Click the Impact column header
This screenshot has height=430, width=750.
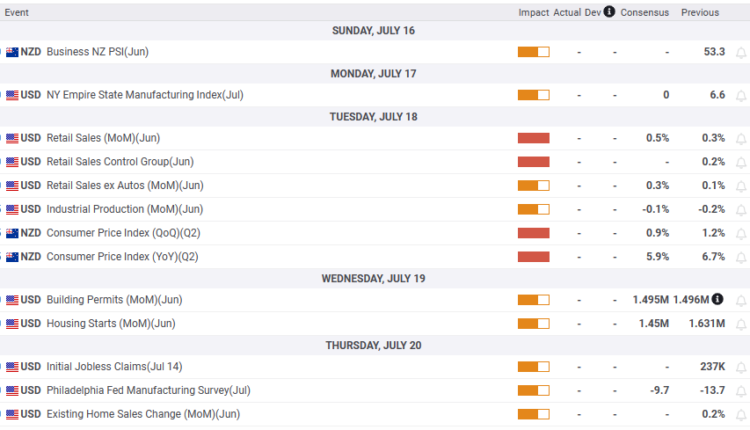[x=533, y=12]
